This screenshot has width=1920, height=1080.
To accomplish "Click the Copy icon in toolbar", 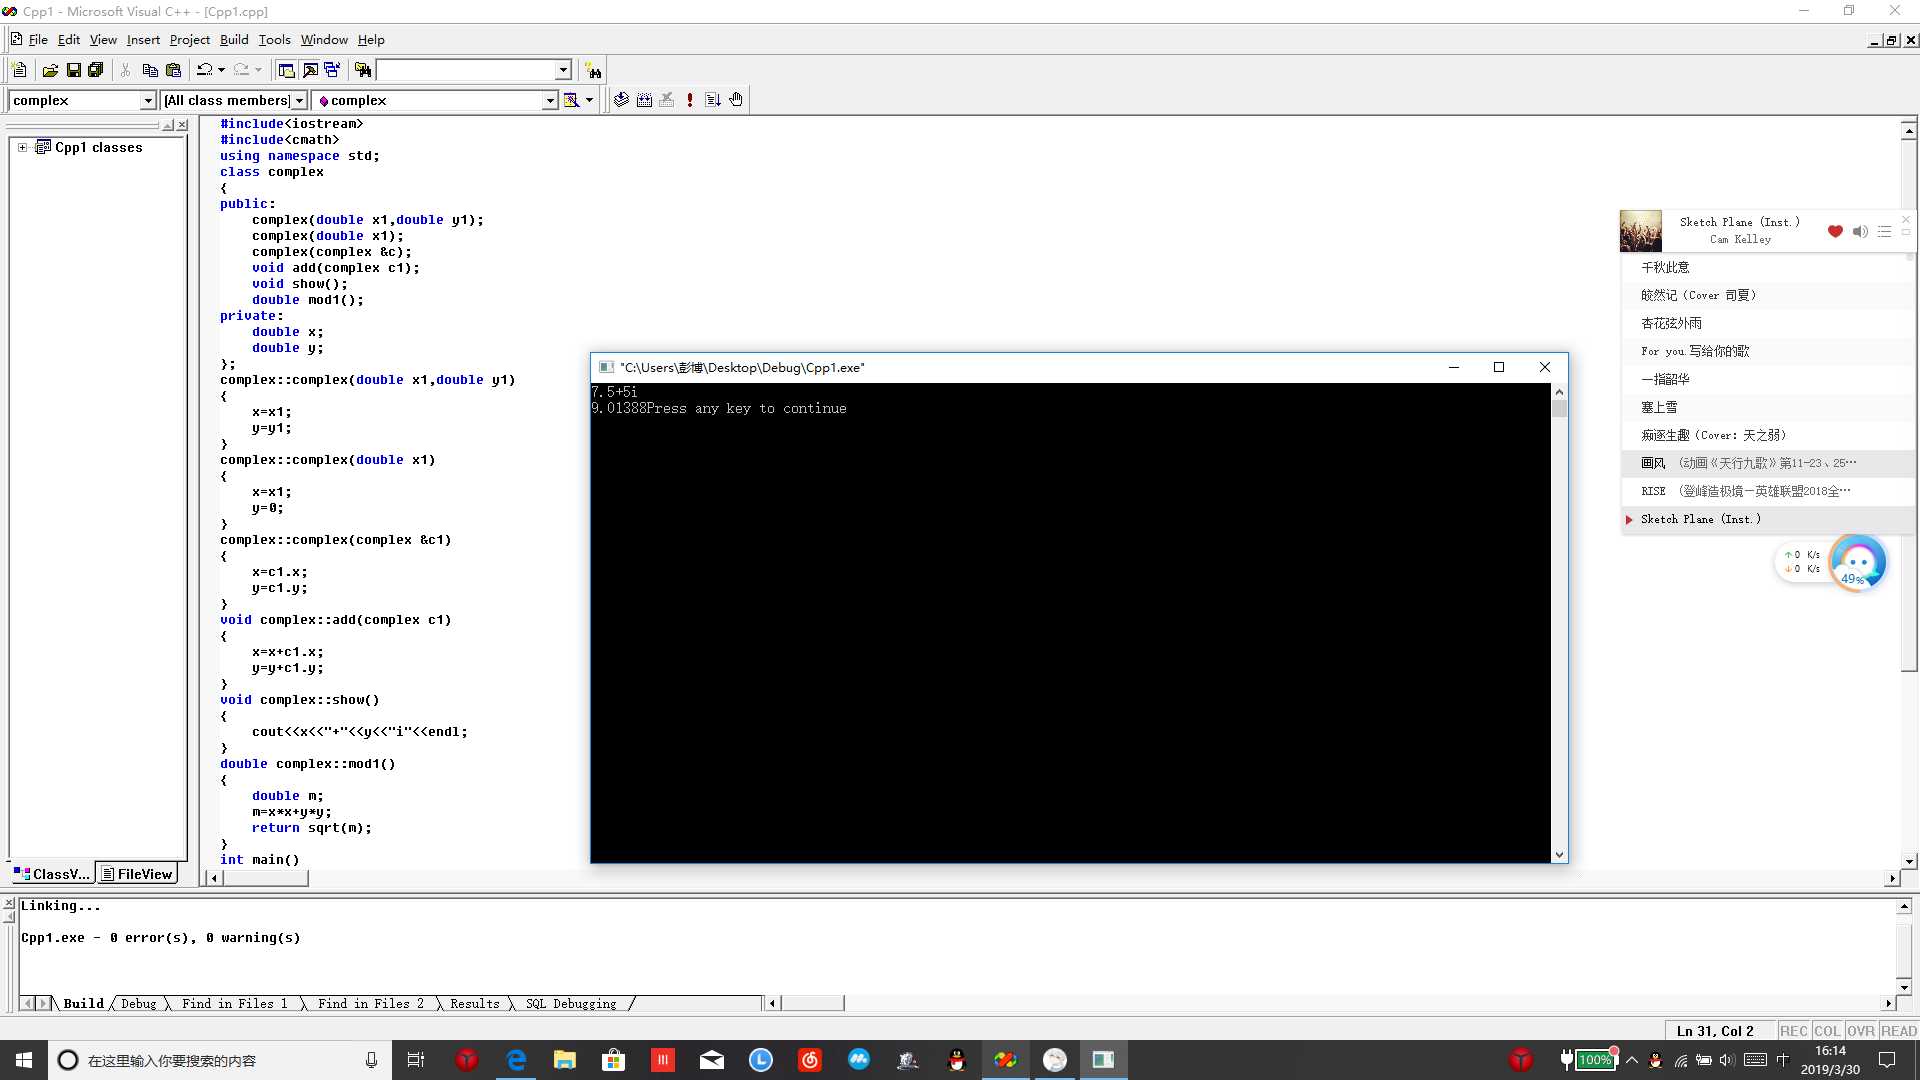I will (150, 70).
